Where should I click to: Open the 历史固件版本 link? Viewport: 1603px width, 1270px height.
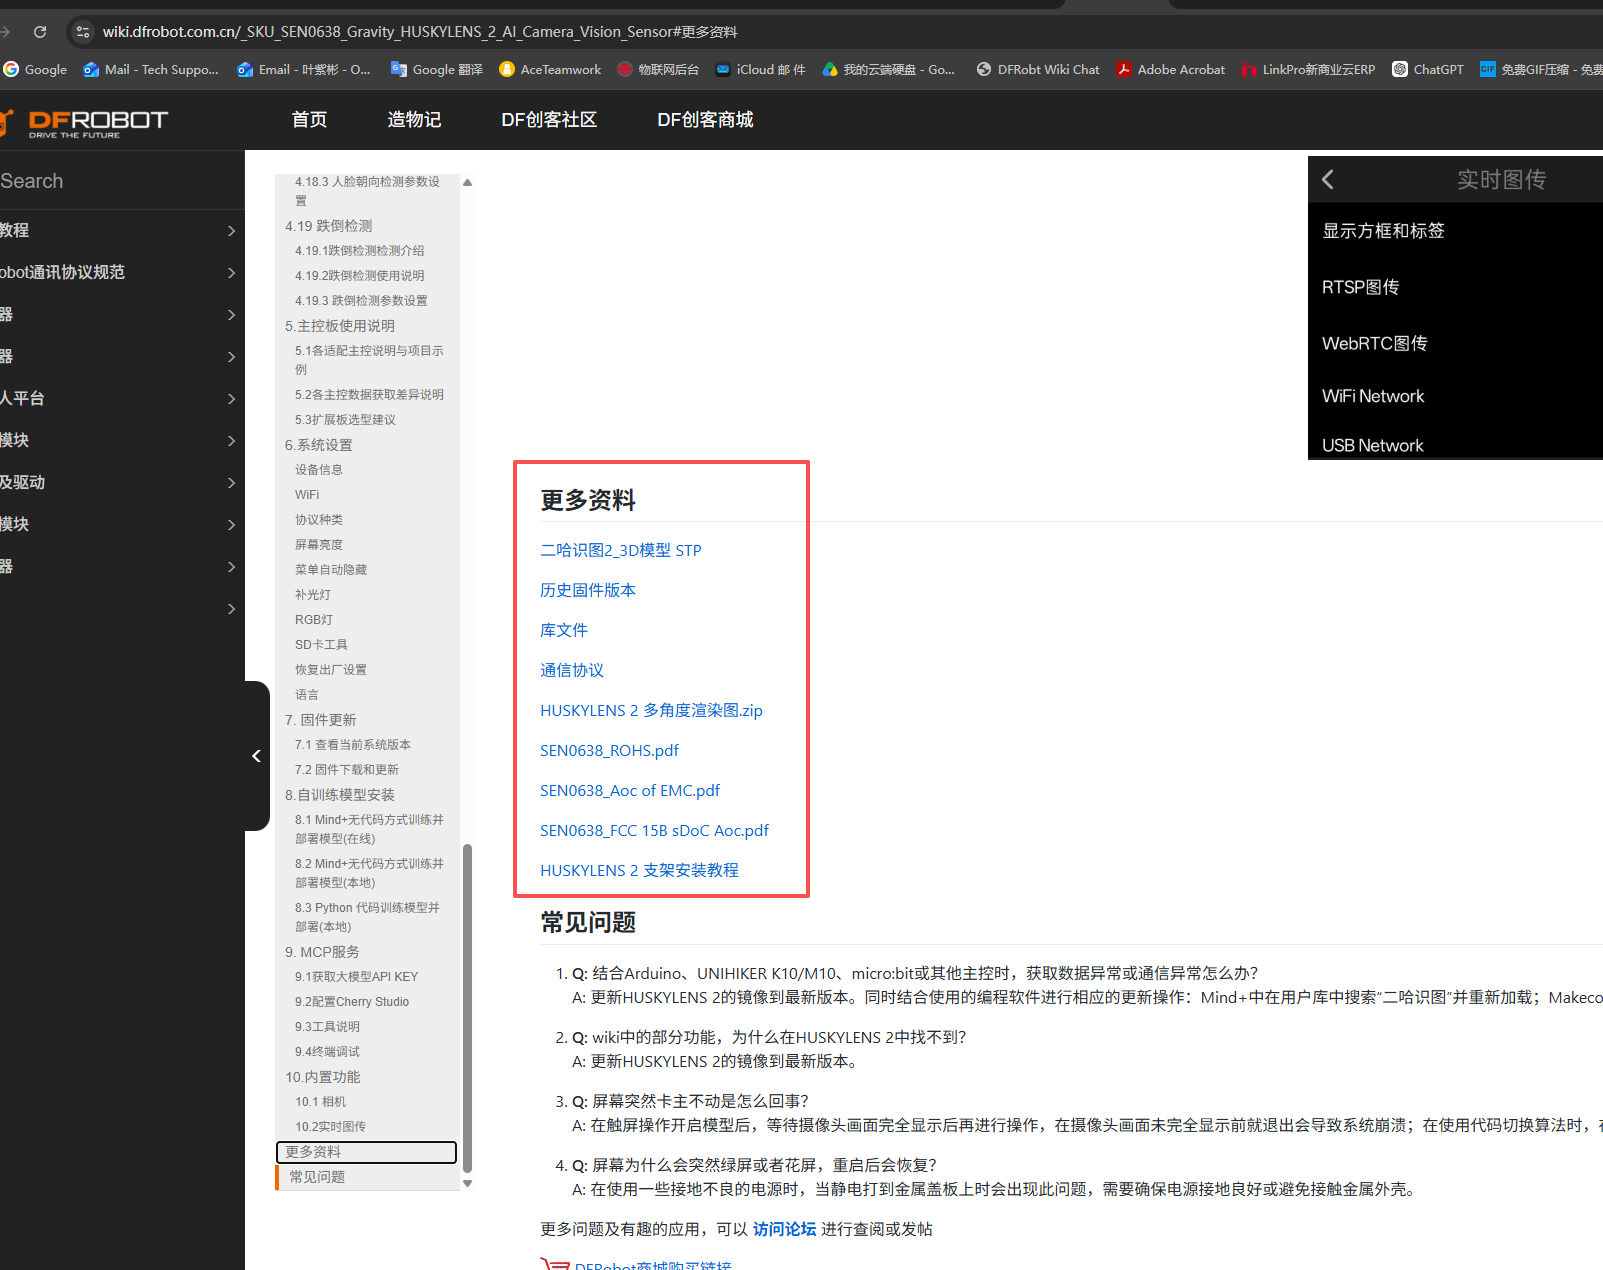[588, 590]
